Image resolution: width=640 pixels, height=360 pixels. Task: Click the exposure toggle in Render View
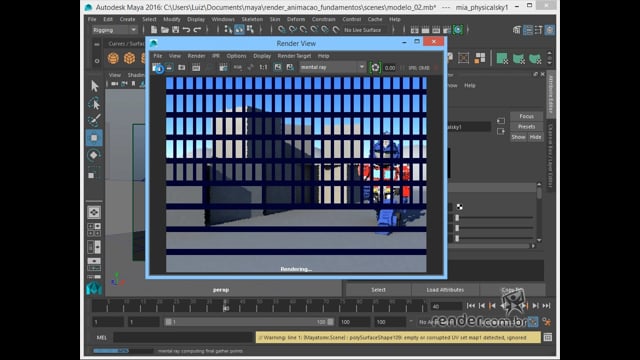pos(375,67)
